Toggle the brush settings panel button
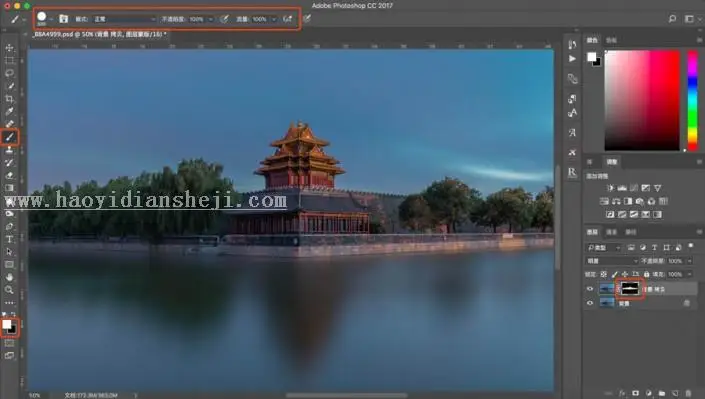705x399 pixels. [x=63, y=19]
